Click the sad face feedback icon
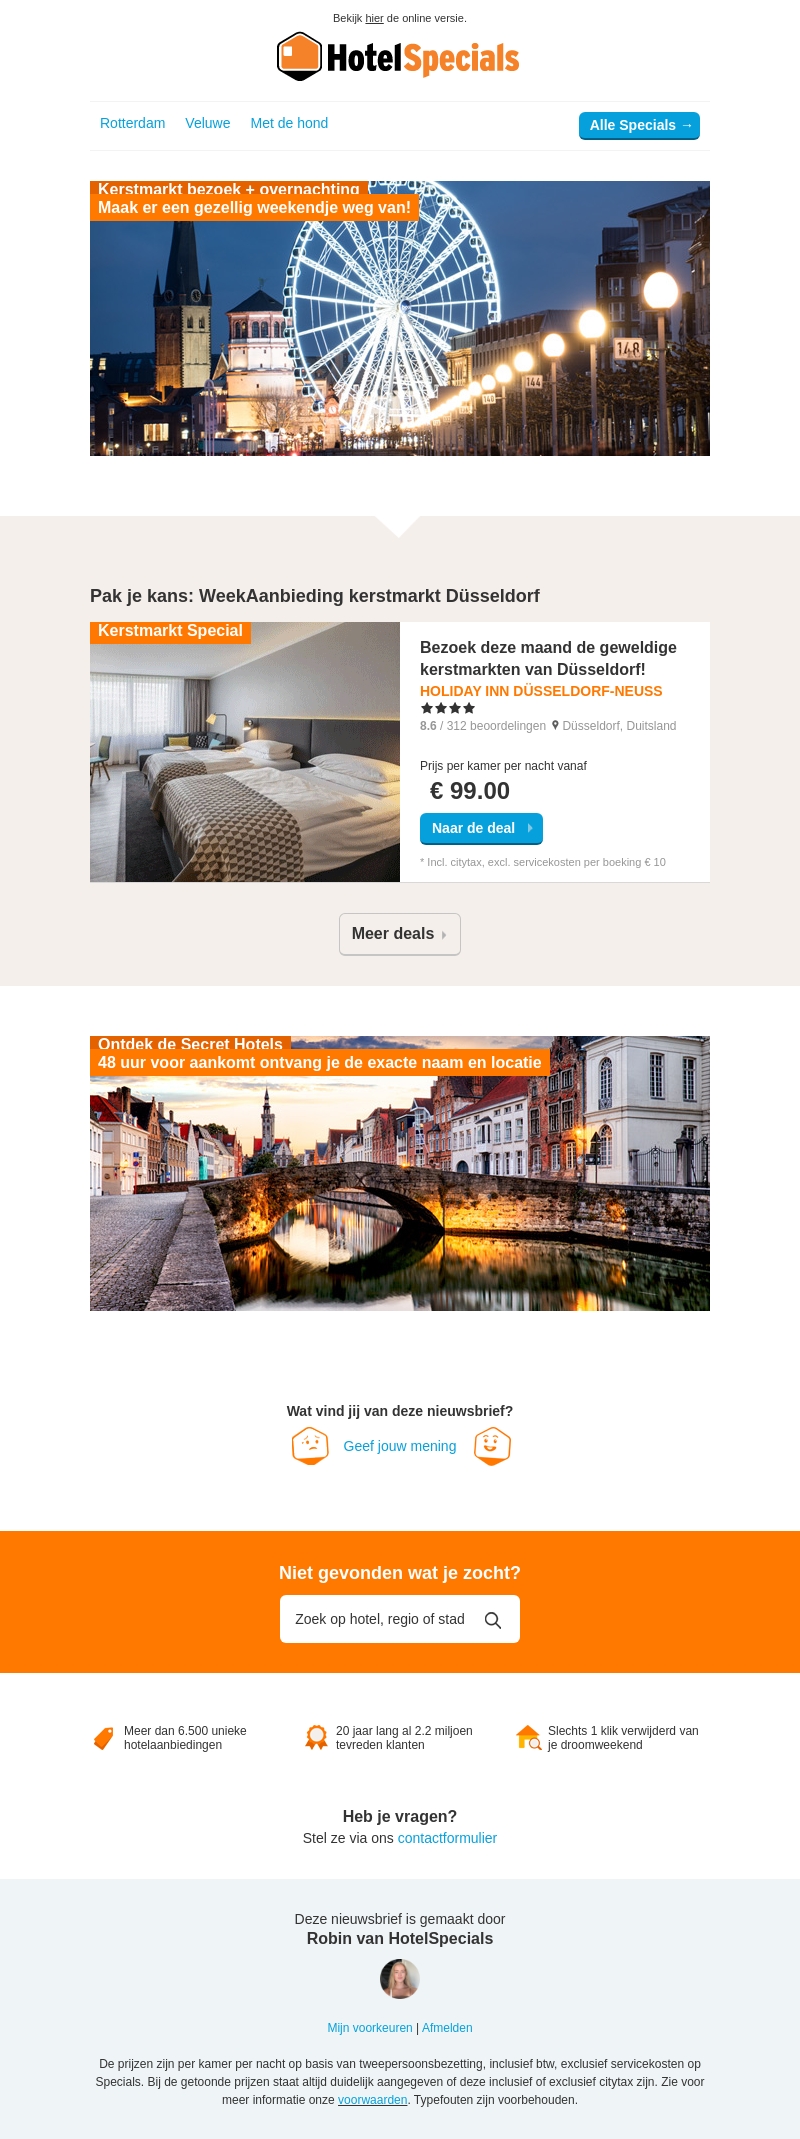 tap(310, 1446)
